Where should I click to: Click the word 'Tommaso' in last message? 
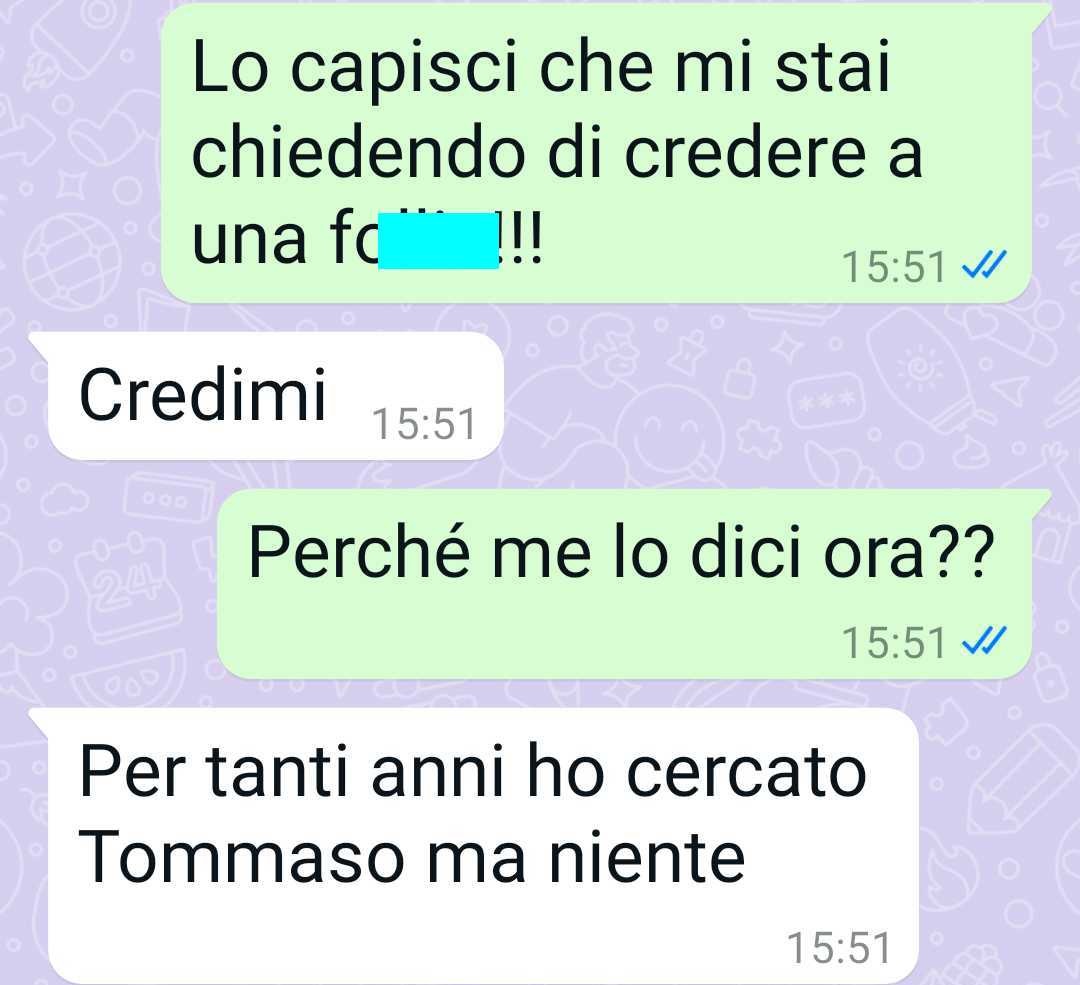(x=241, y=858)
